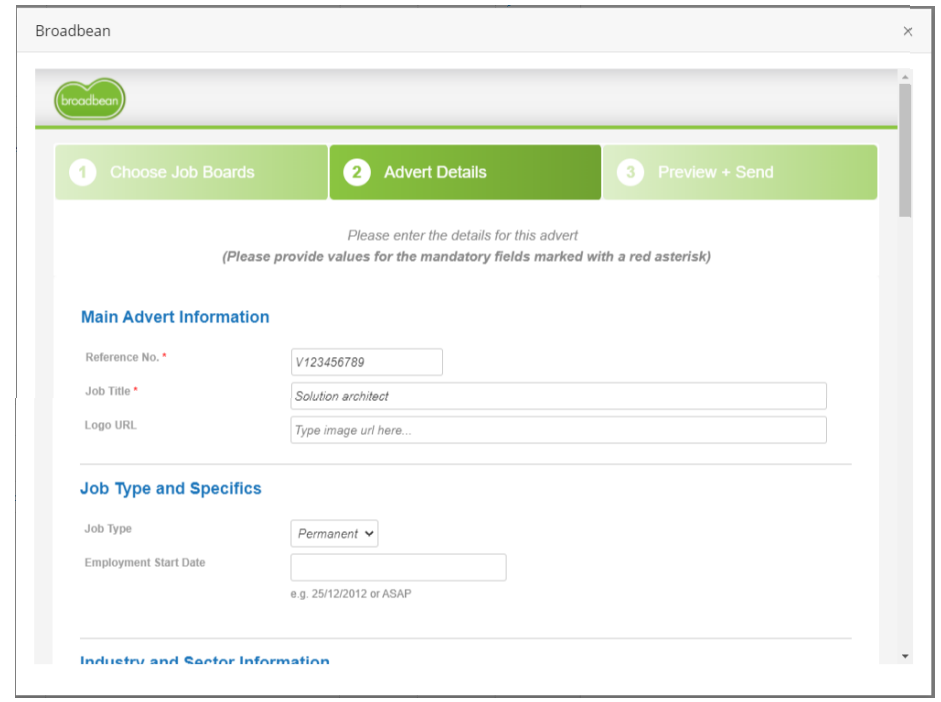
Task: Click the e.g. 25/12/2012 or ASAP hint
Action: 351,593
